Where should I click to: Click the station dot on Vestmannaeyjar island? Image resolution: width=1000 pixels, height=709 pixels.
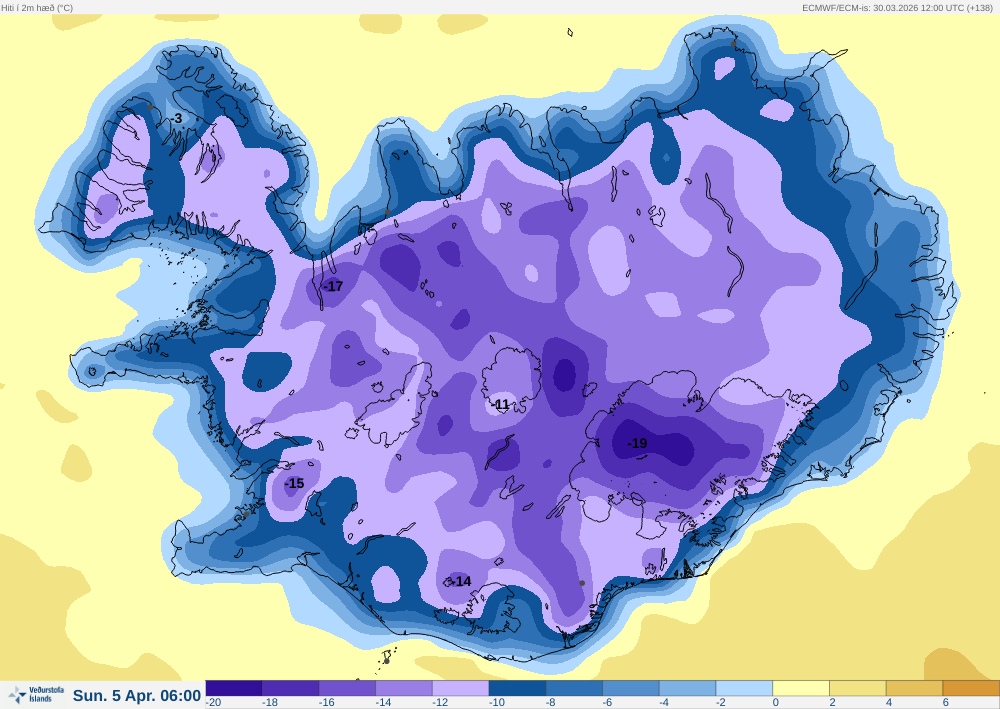click(x=386, y=661)
